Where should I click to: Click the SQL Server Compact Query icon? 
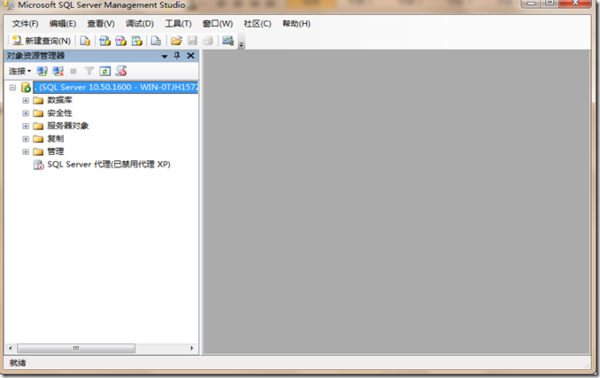coord(156,41)
